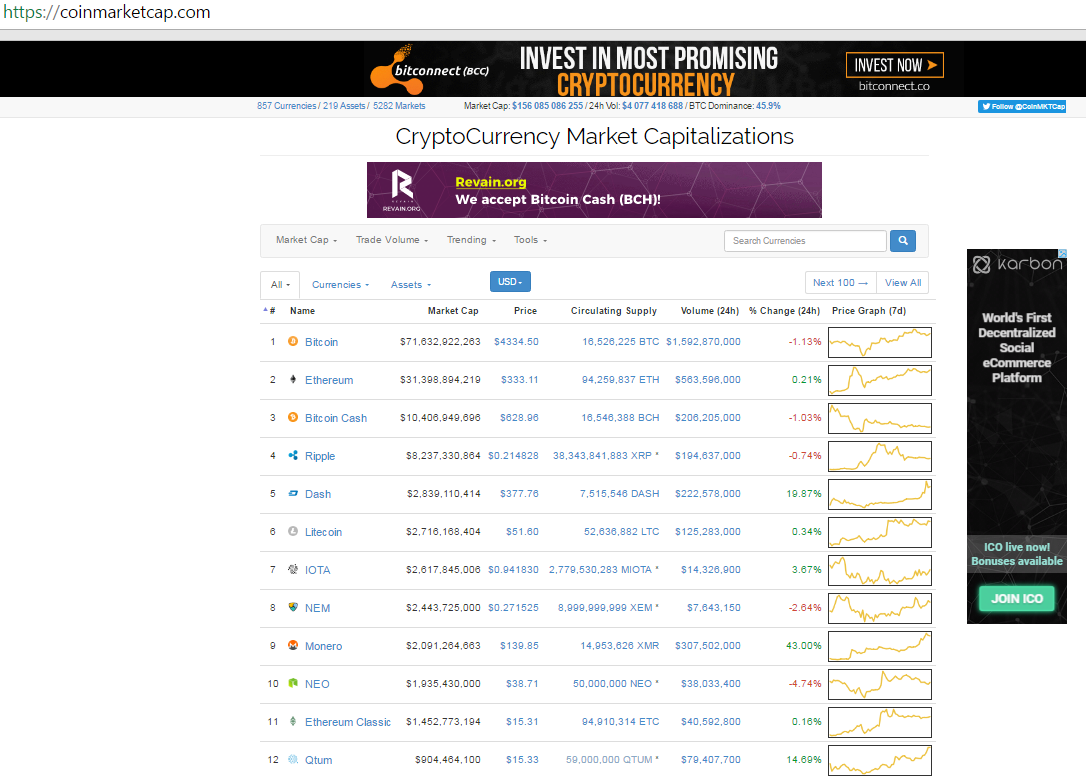Go to Next 100 results
1086x778 pixels.
(840, 283)
